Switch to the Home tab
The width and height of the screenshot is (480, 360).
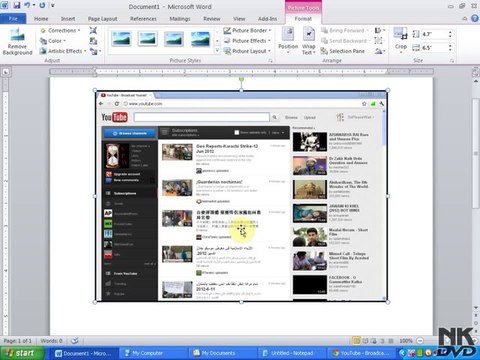(41, 19)
